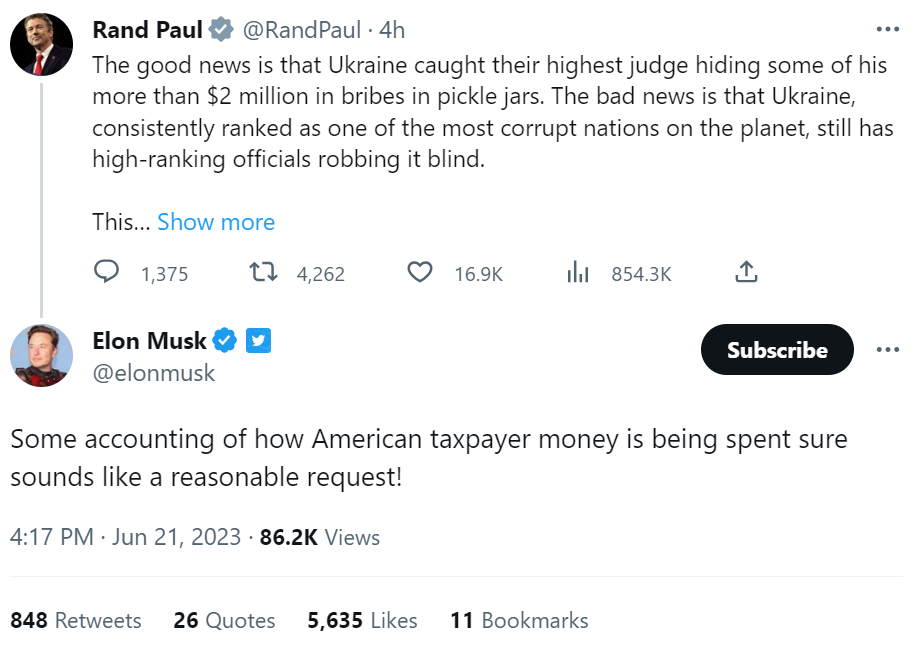The height and width of the screenshot is (649, 924).
Task: Click Elon Musk's blue verified checkmark
Action: 226,341
